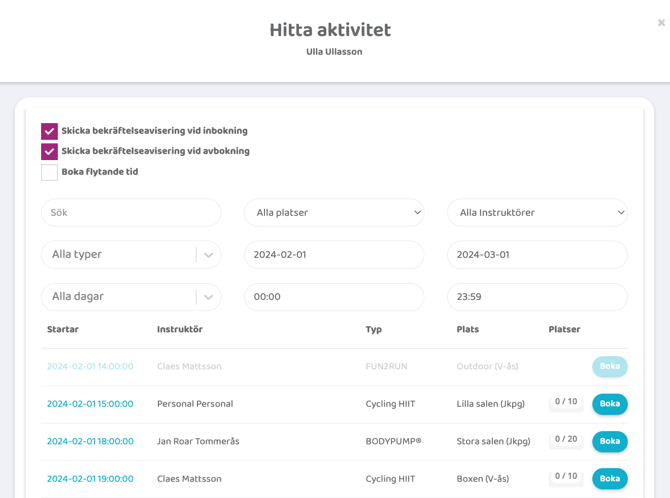
Task: Open the Alla platser dropdown
Action: (334, 213)
